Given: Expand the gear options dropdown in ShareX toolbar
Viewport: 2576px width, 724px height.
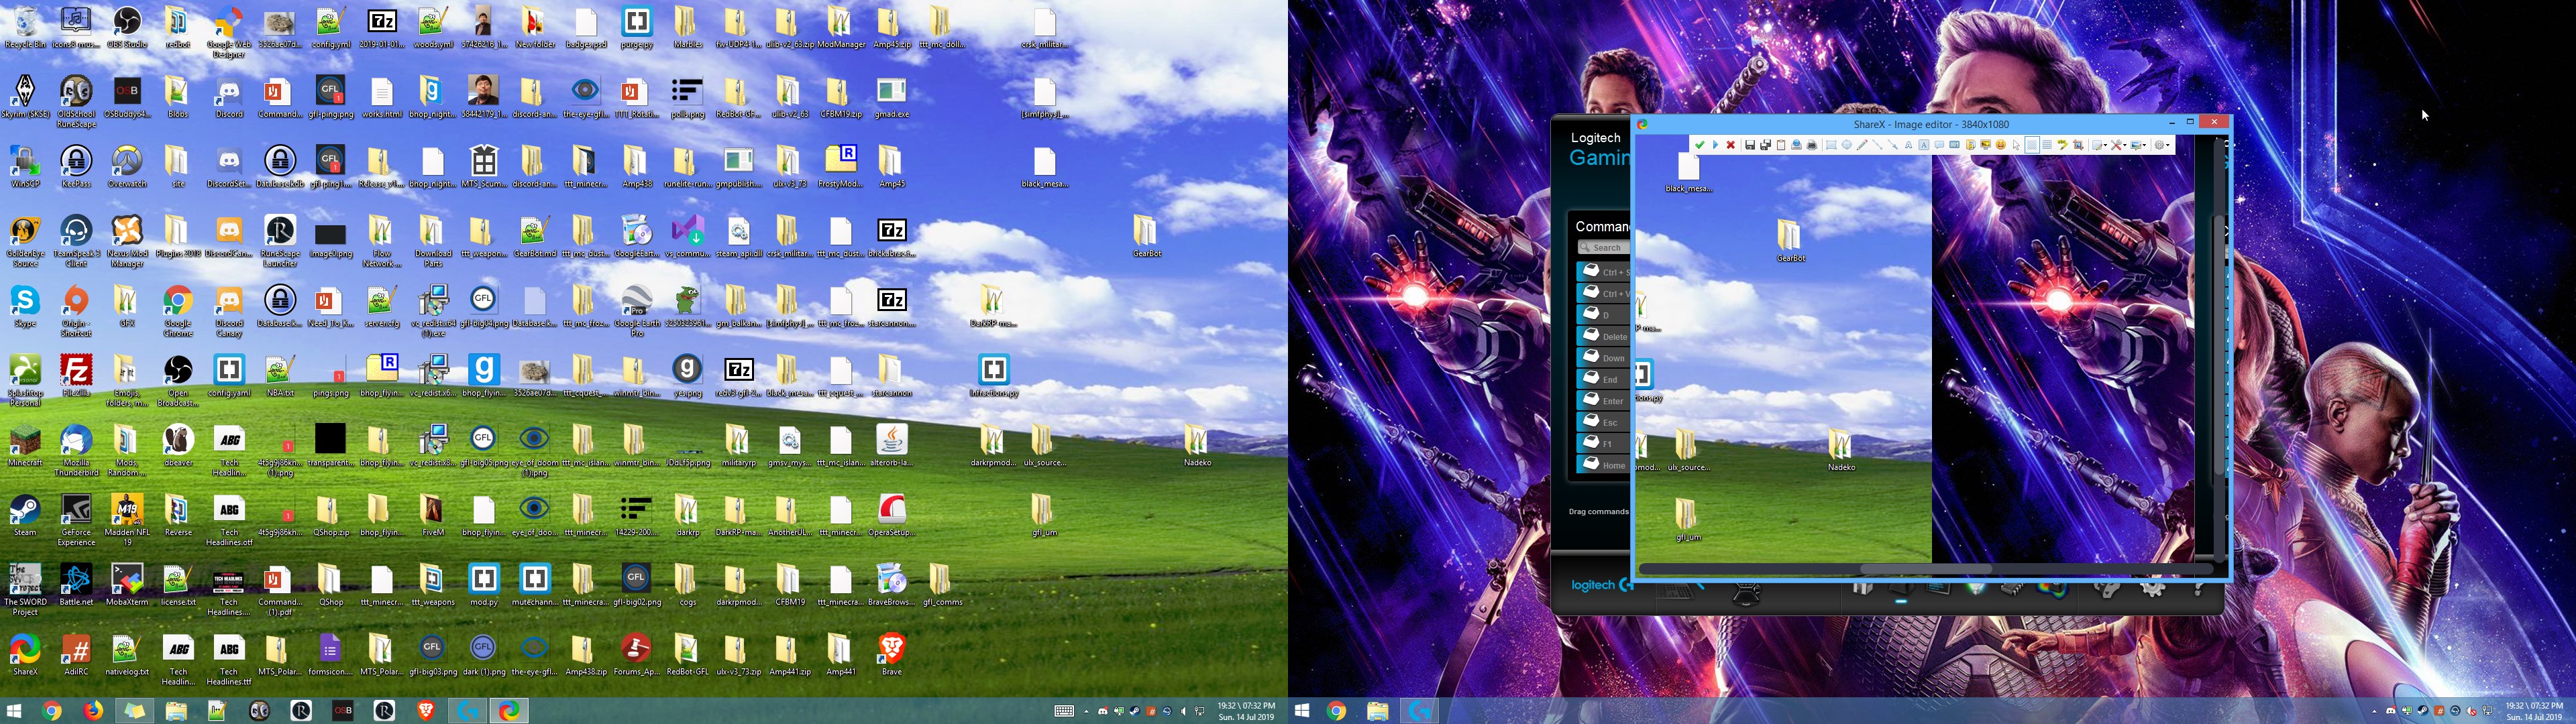Looking at the screenshot, I should [2164, 145].
